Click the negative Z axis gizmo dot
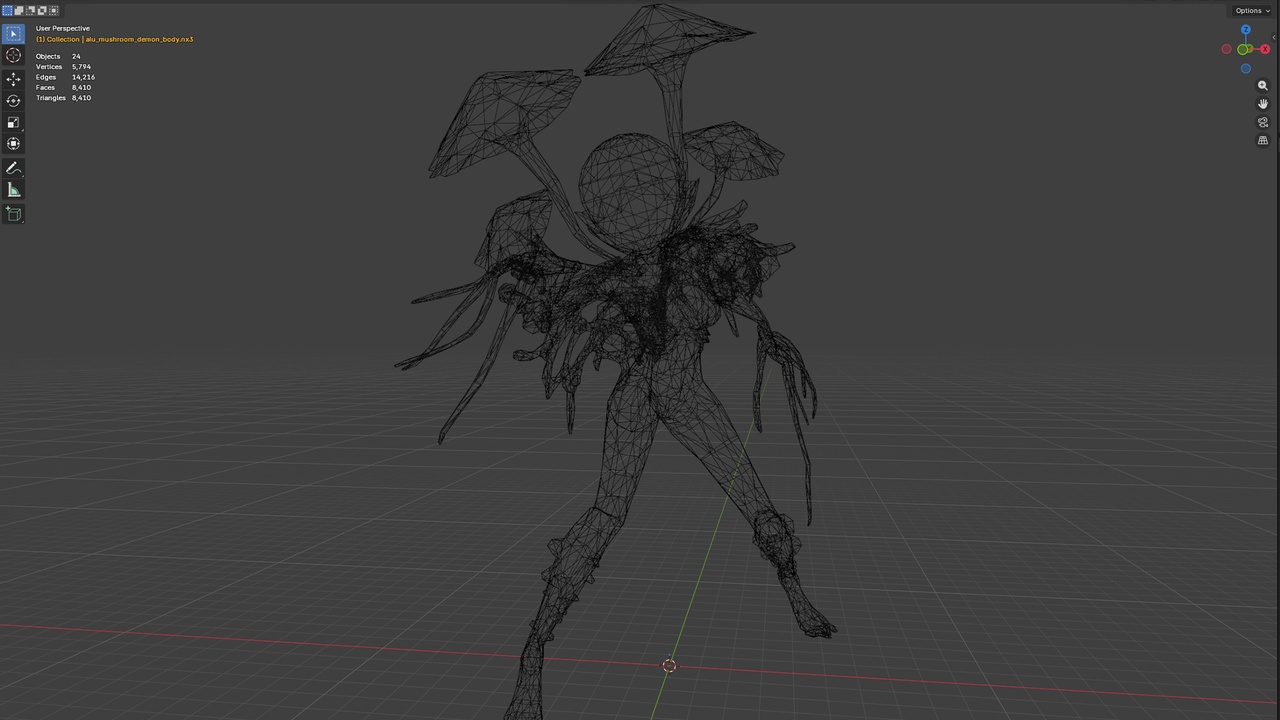The image size is (1280, 720). pos(1245,69)
